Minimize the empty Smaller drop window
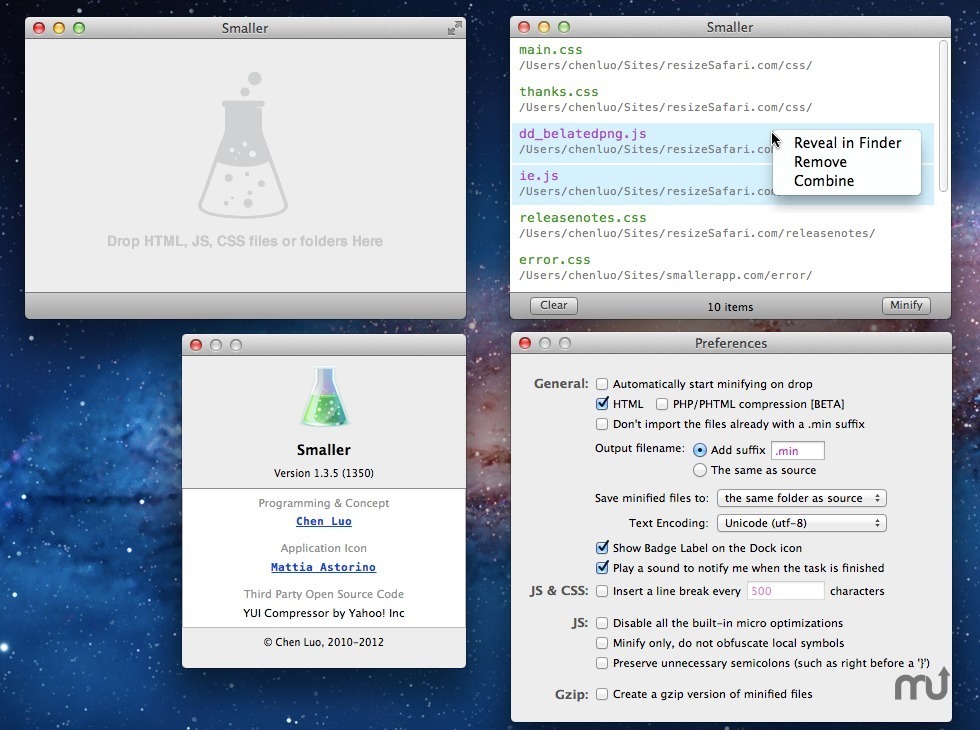The width and height of the screenshot is (980, 730). (59, 28)
